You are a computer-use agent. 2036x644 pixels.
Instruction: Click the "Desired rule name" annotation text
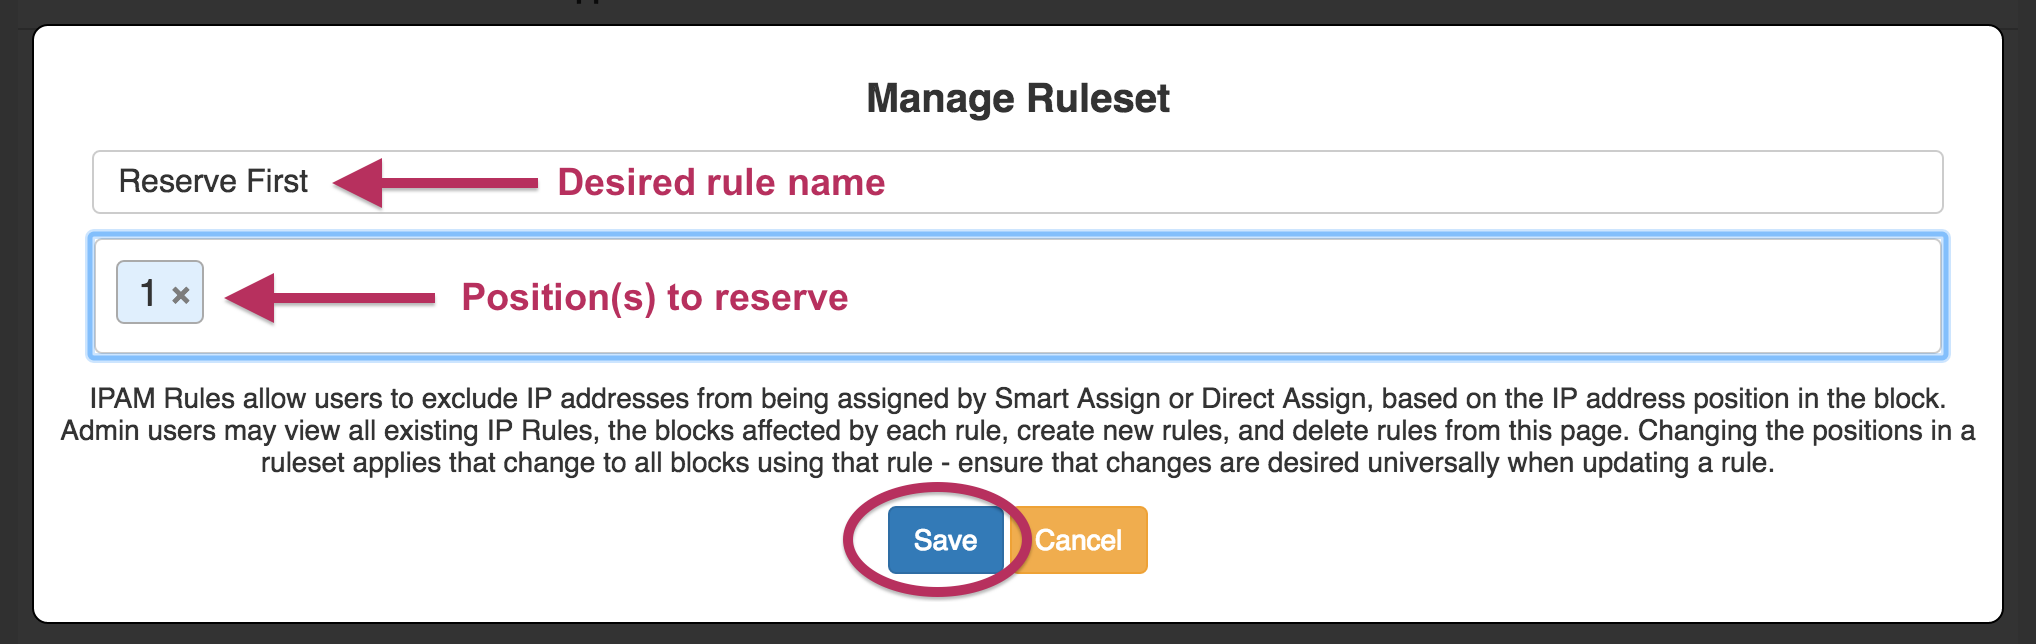point(720,182)
